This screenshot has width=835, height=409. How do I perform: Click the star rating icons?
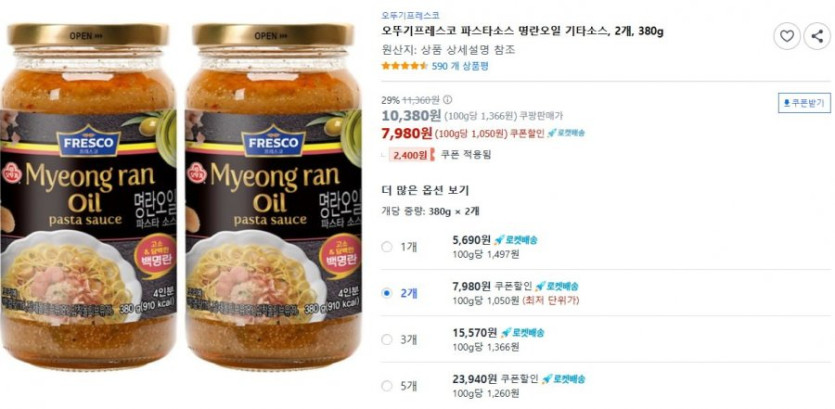pyautogui.click(x=405, y=66)
